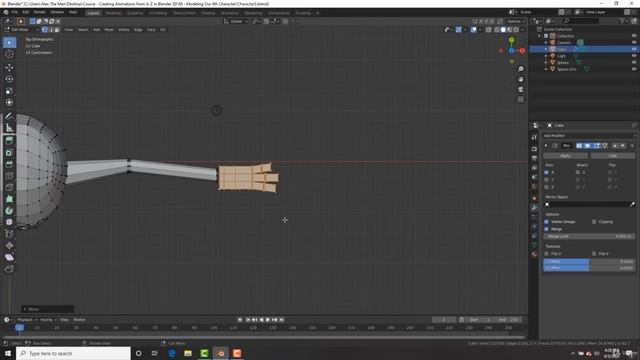Switch to the UV Editing workspace tab
The width and height of the screenshot is (640, 360).
coord(158,13)
